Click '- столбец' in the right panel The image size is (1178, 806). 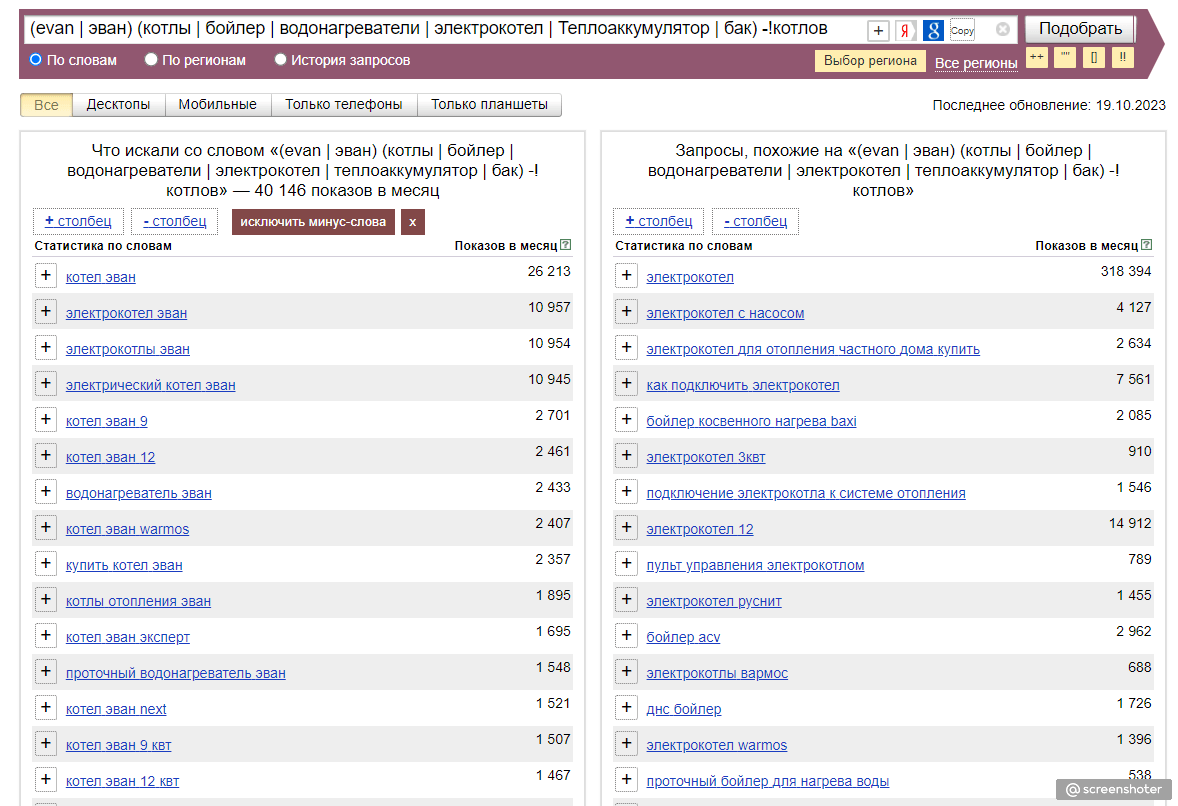click(x=756, y=221)
